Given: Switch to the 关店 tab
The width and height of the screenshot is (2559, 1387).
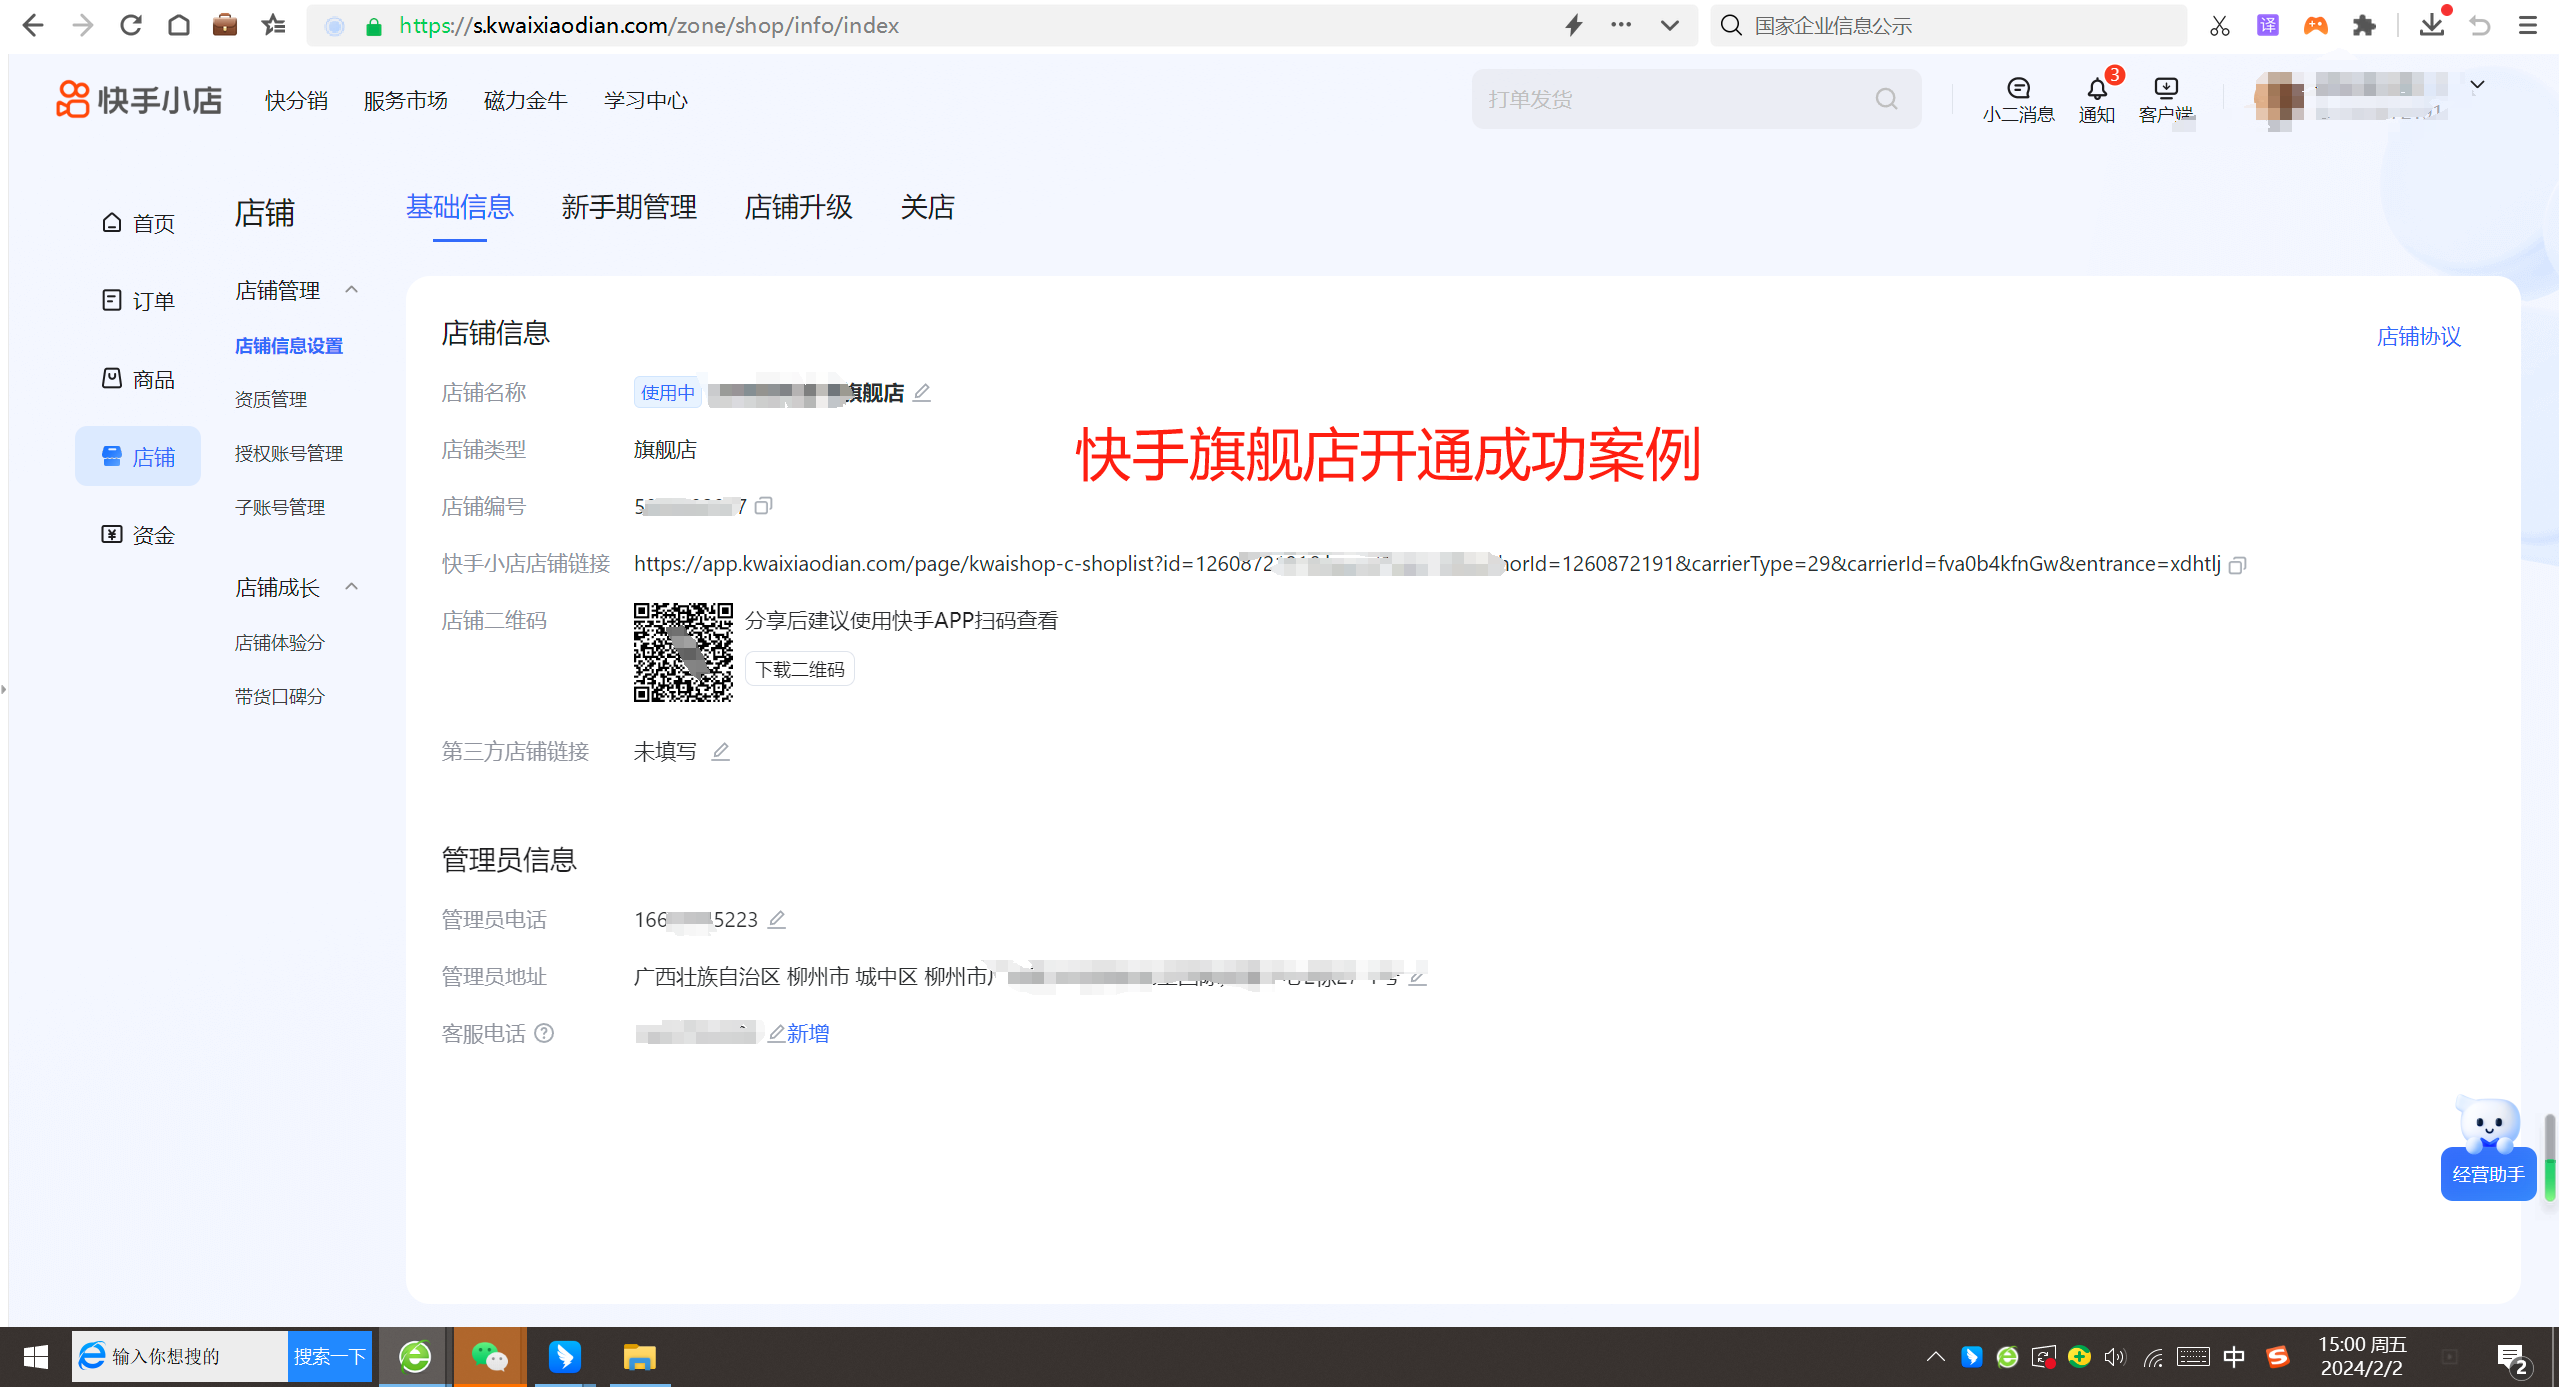Looking at the screenshot, I should pos(927,207).
